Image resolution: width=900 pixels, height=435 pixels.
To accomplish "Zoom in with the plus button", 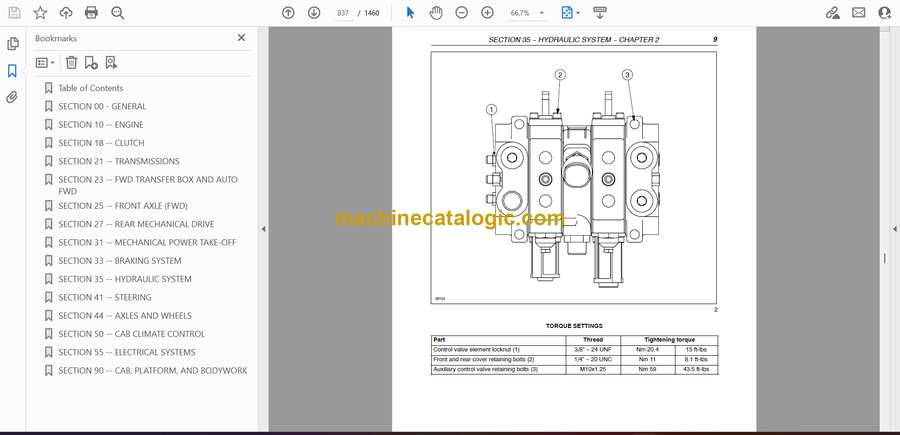I will 487,13.
